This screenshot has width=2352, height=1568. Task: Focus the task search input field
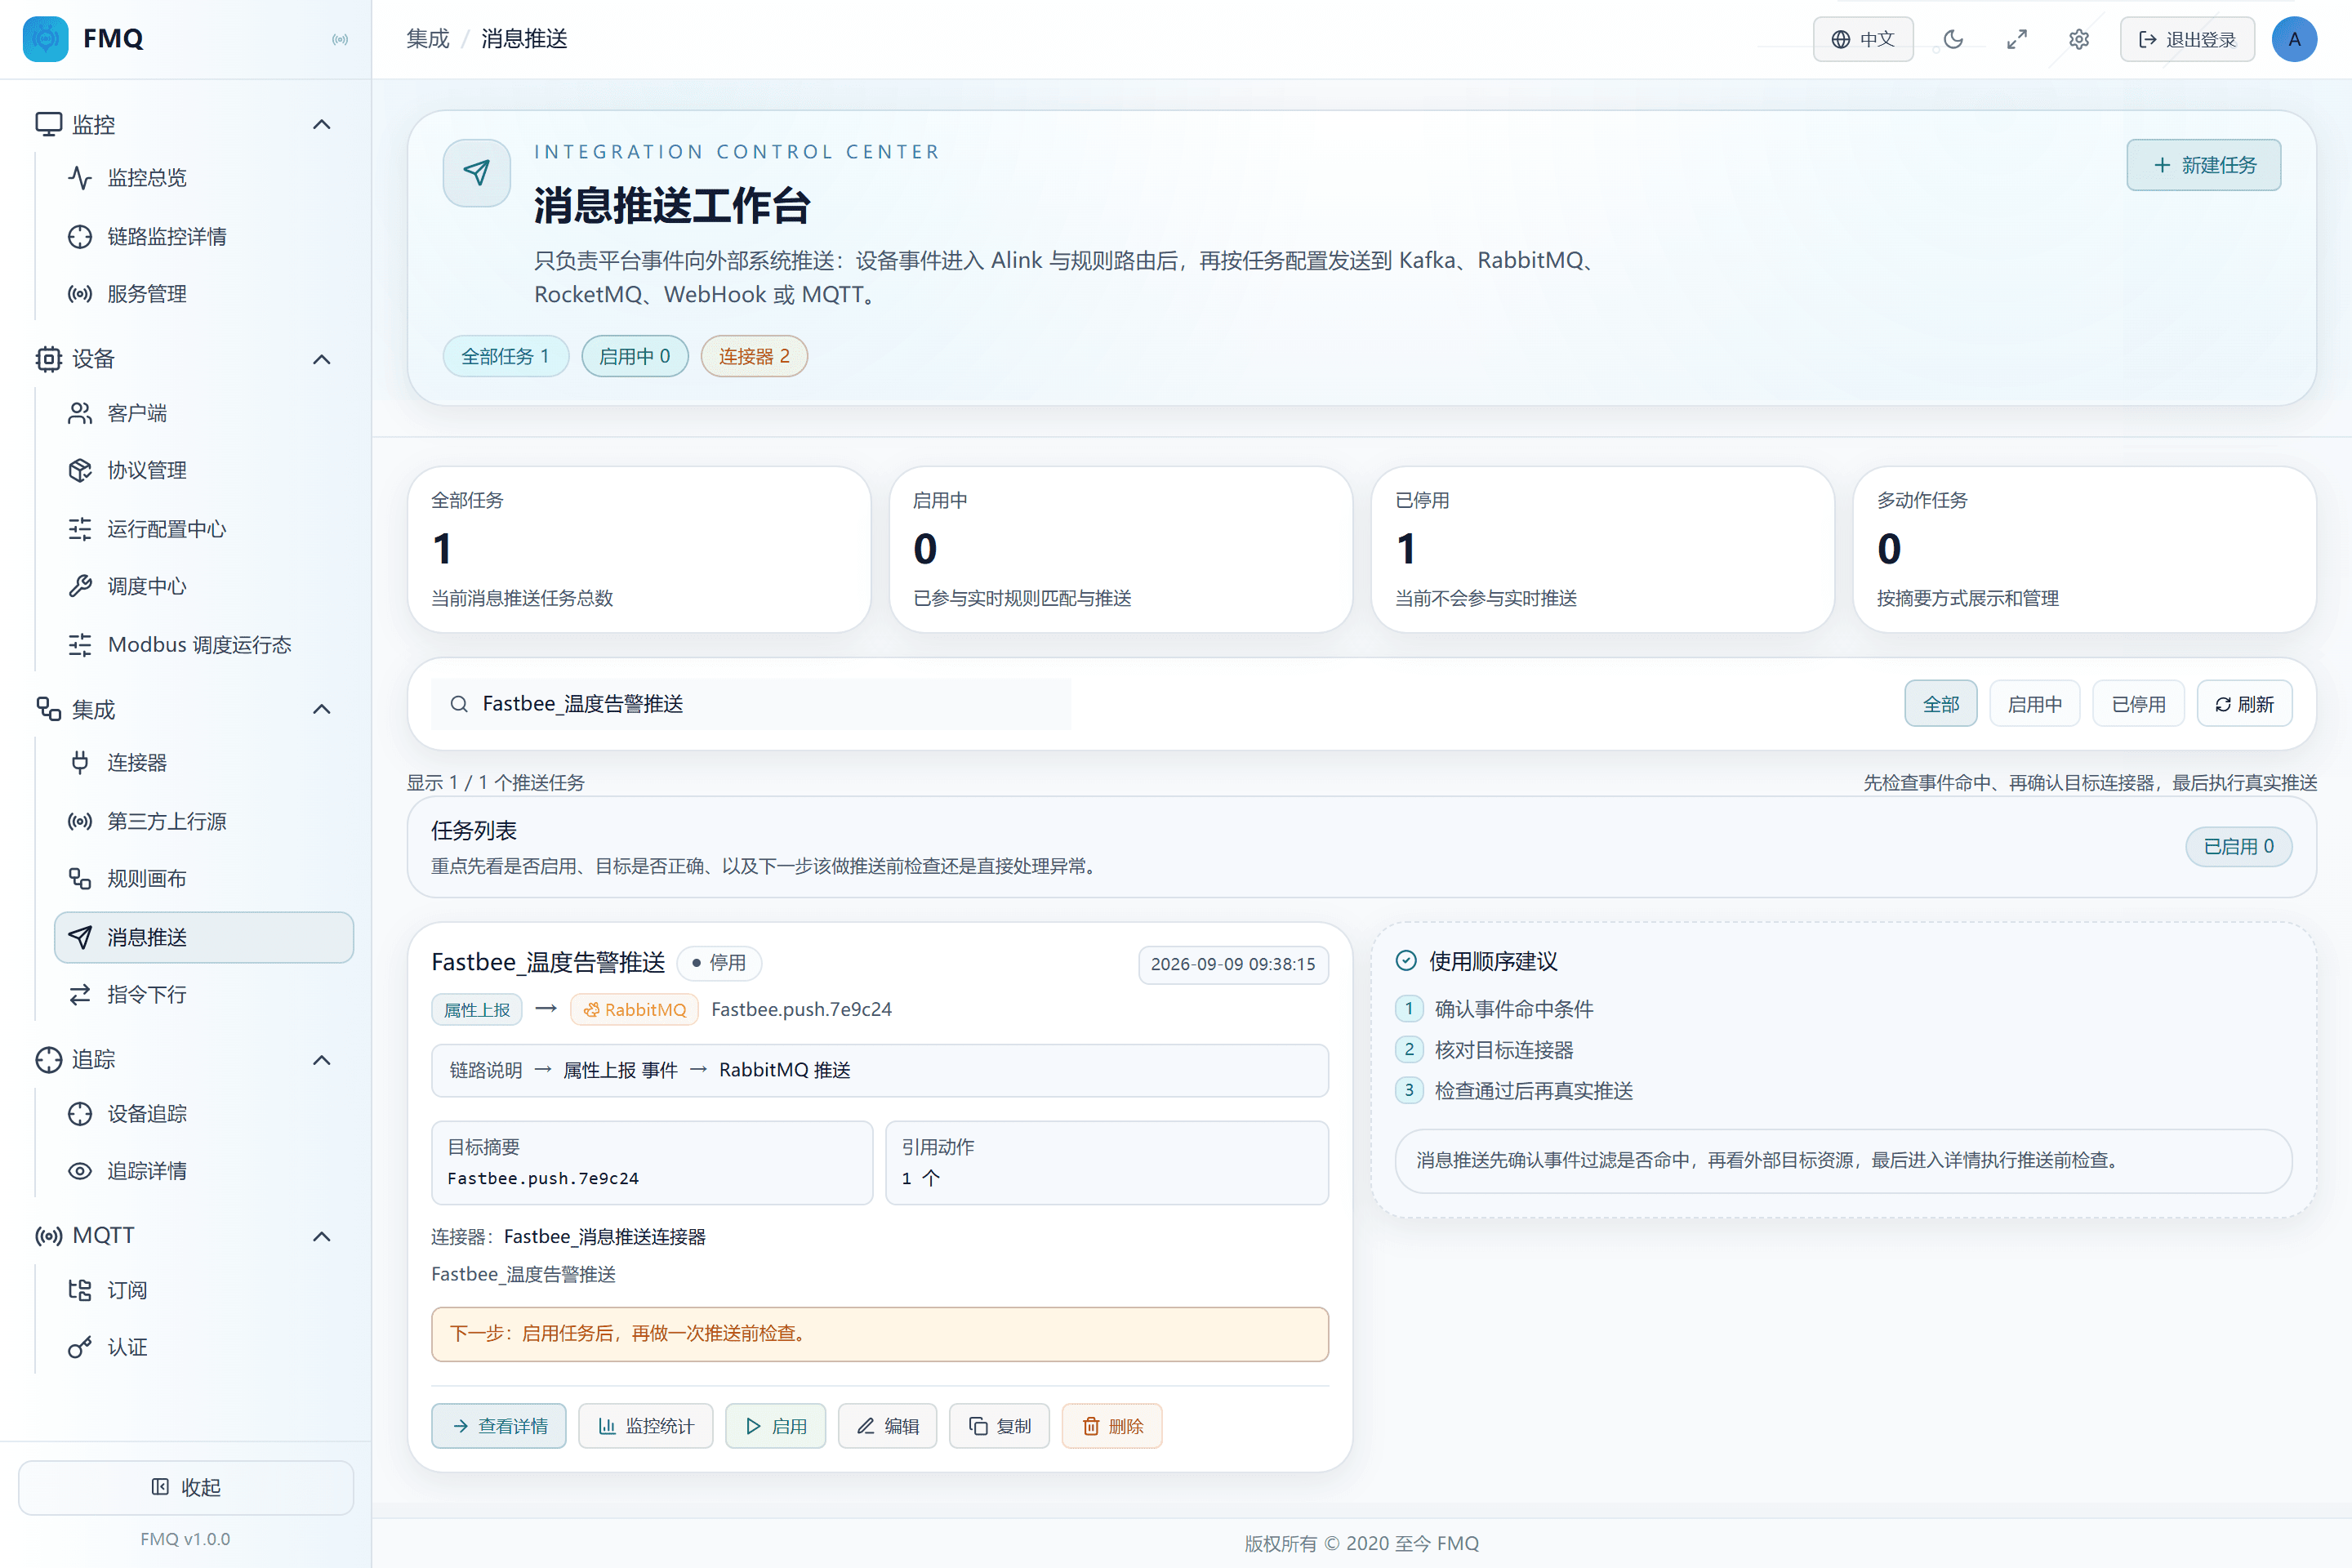(752, 704)
